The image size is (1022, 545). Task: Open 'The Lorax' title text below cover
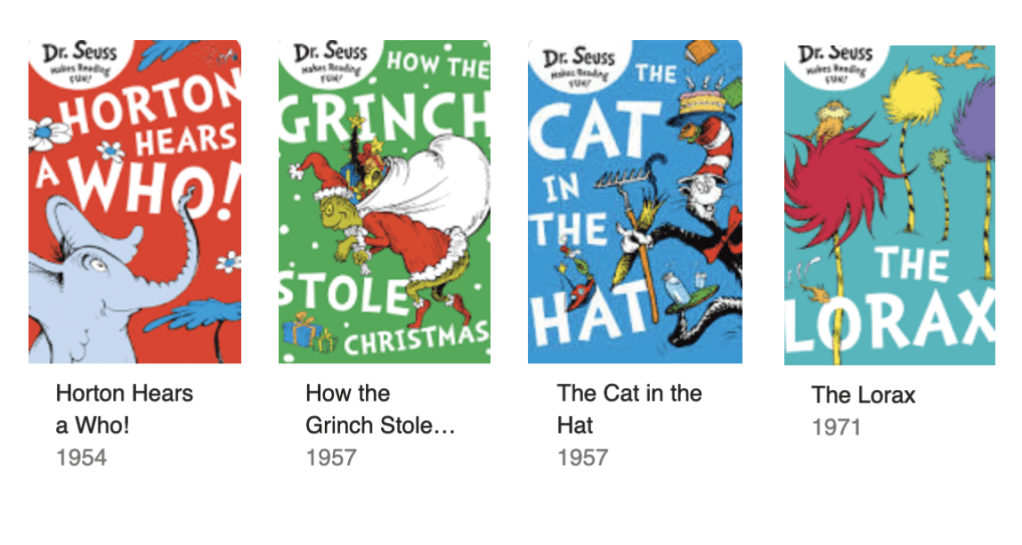pyautogui.click(x=863, y=395)
